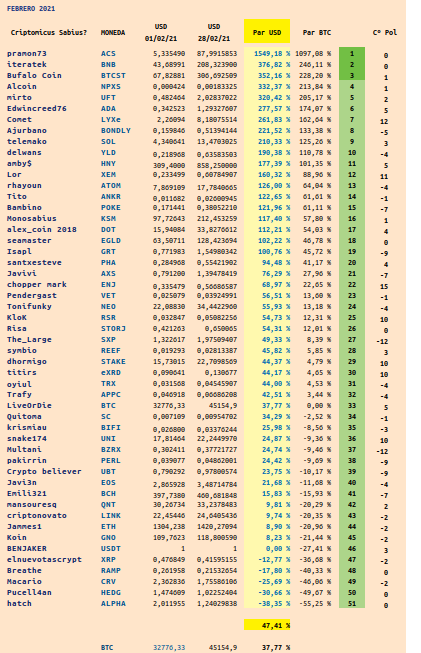
Task: Select the value '-38,35 %'
Action: click(272, 603)
